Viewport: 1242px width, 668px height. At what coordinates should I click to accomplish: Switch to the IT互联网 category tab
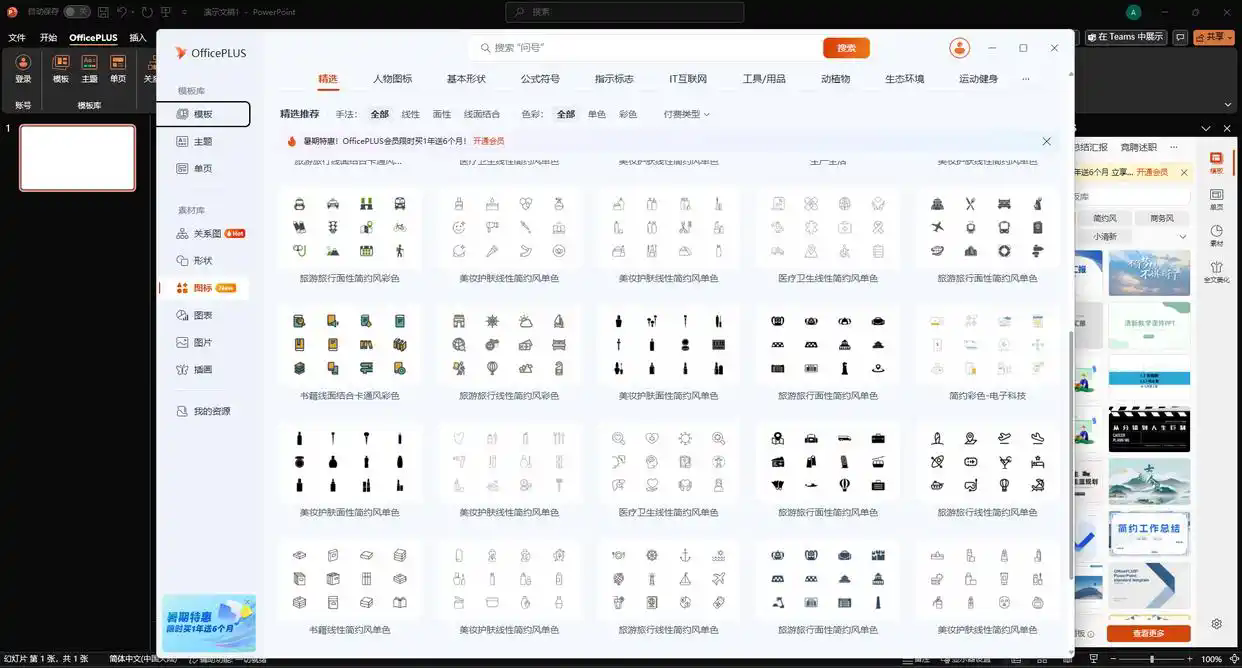tap(688, 79)
